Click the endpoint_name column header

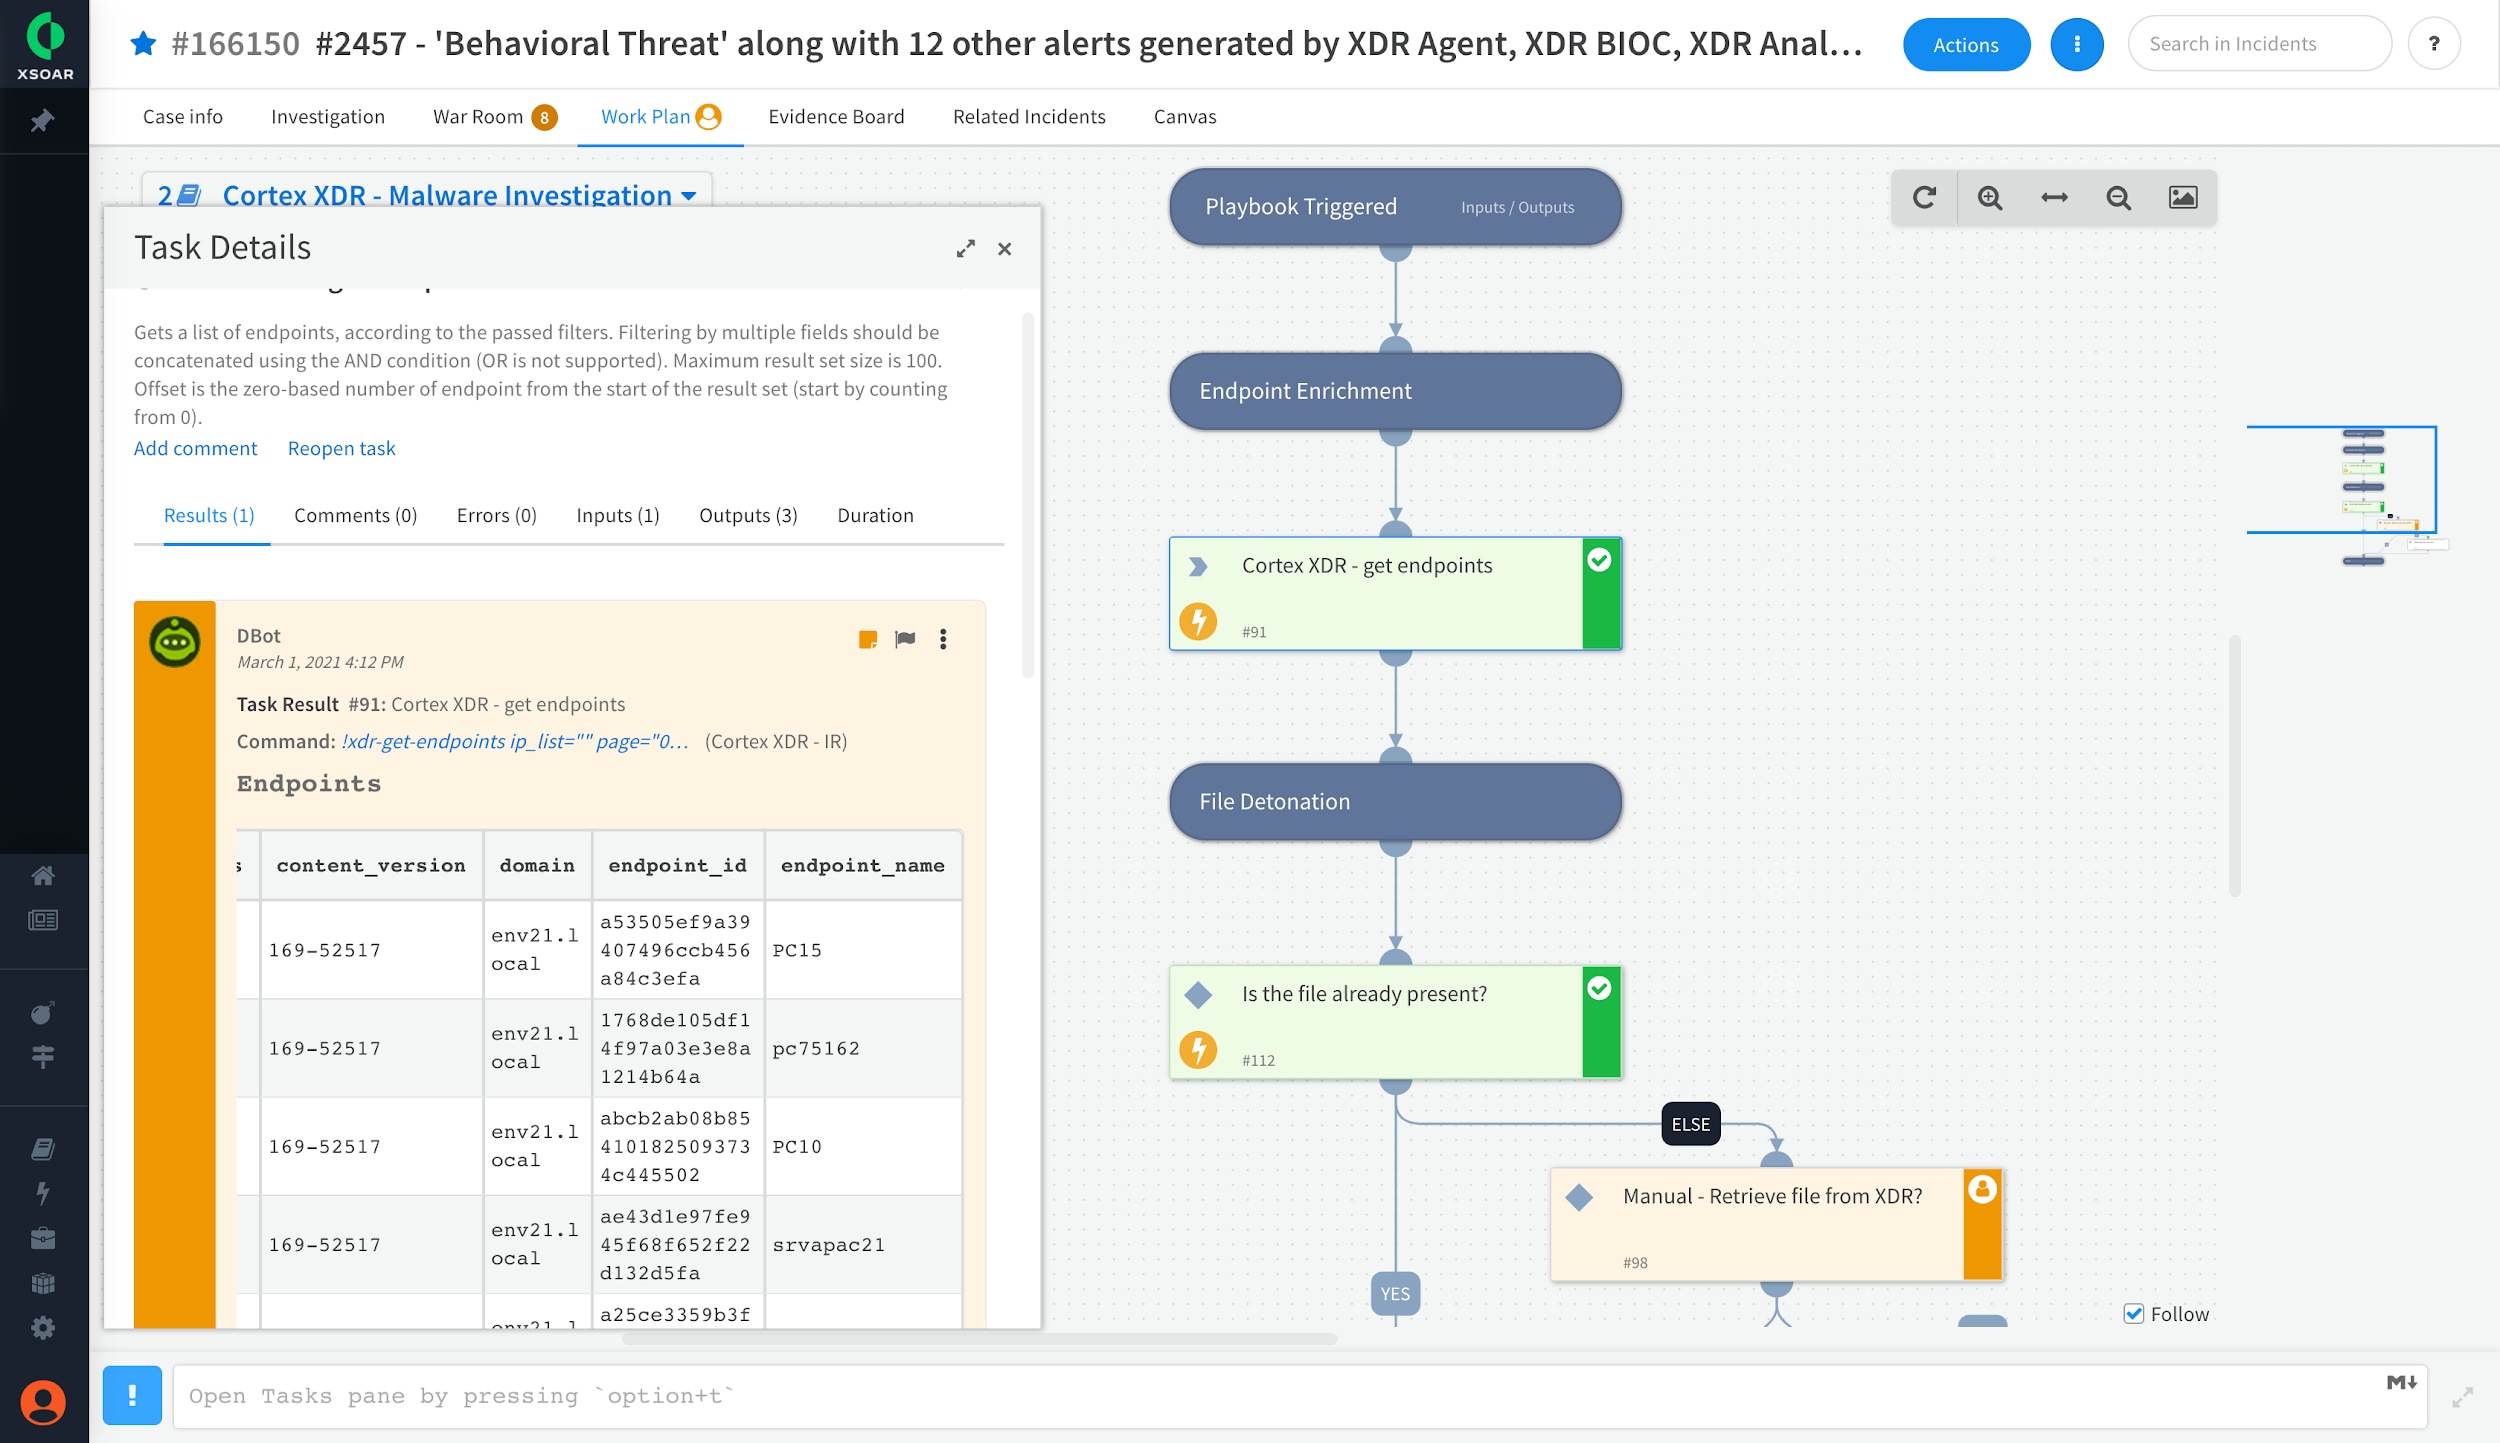(x=862, y=865)
